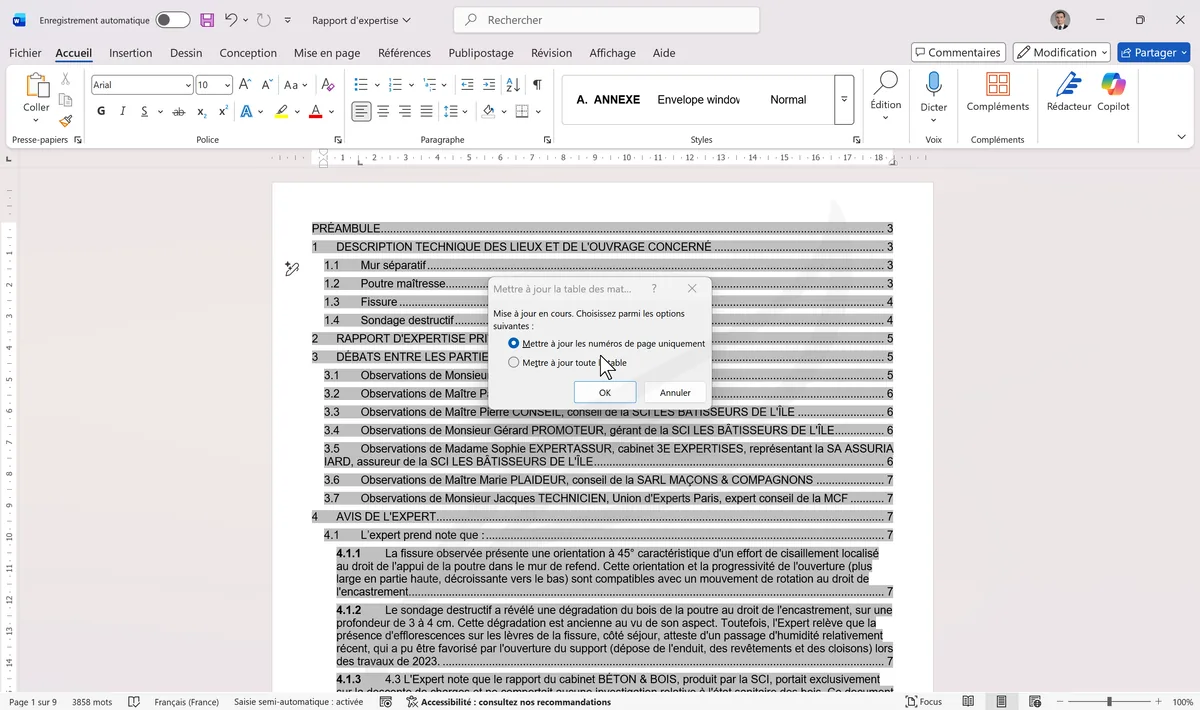Select 'Mettre à jour les numéros de page uniquement'
The image size is (1200, 710).
pyautogui.click(x=514, y=343)
